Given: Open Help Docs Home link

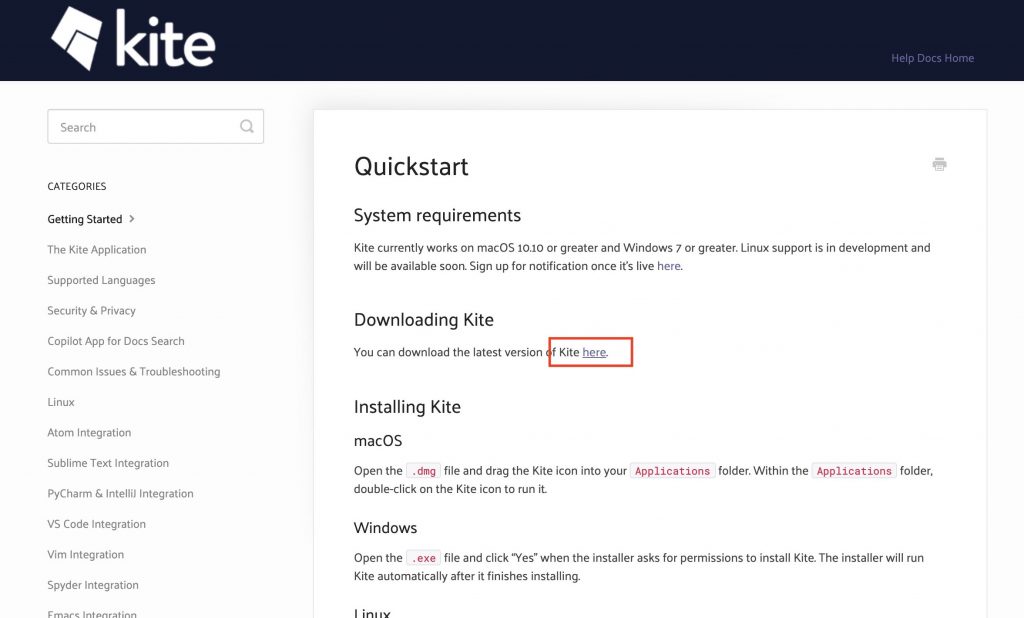Looking at the screenshot, I should pos(932,58).
